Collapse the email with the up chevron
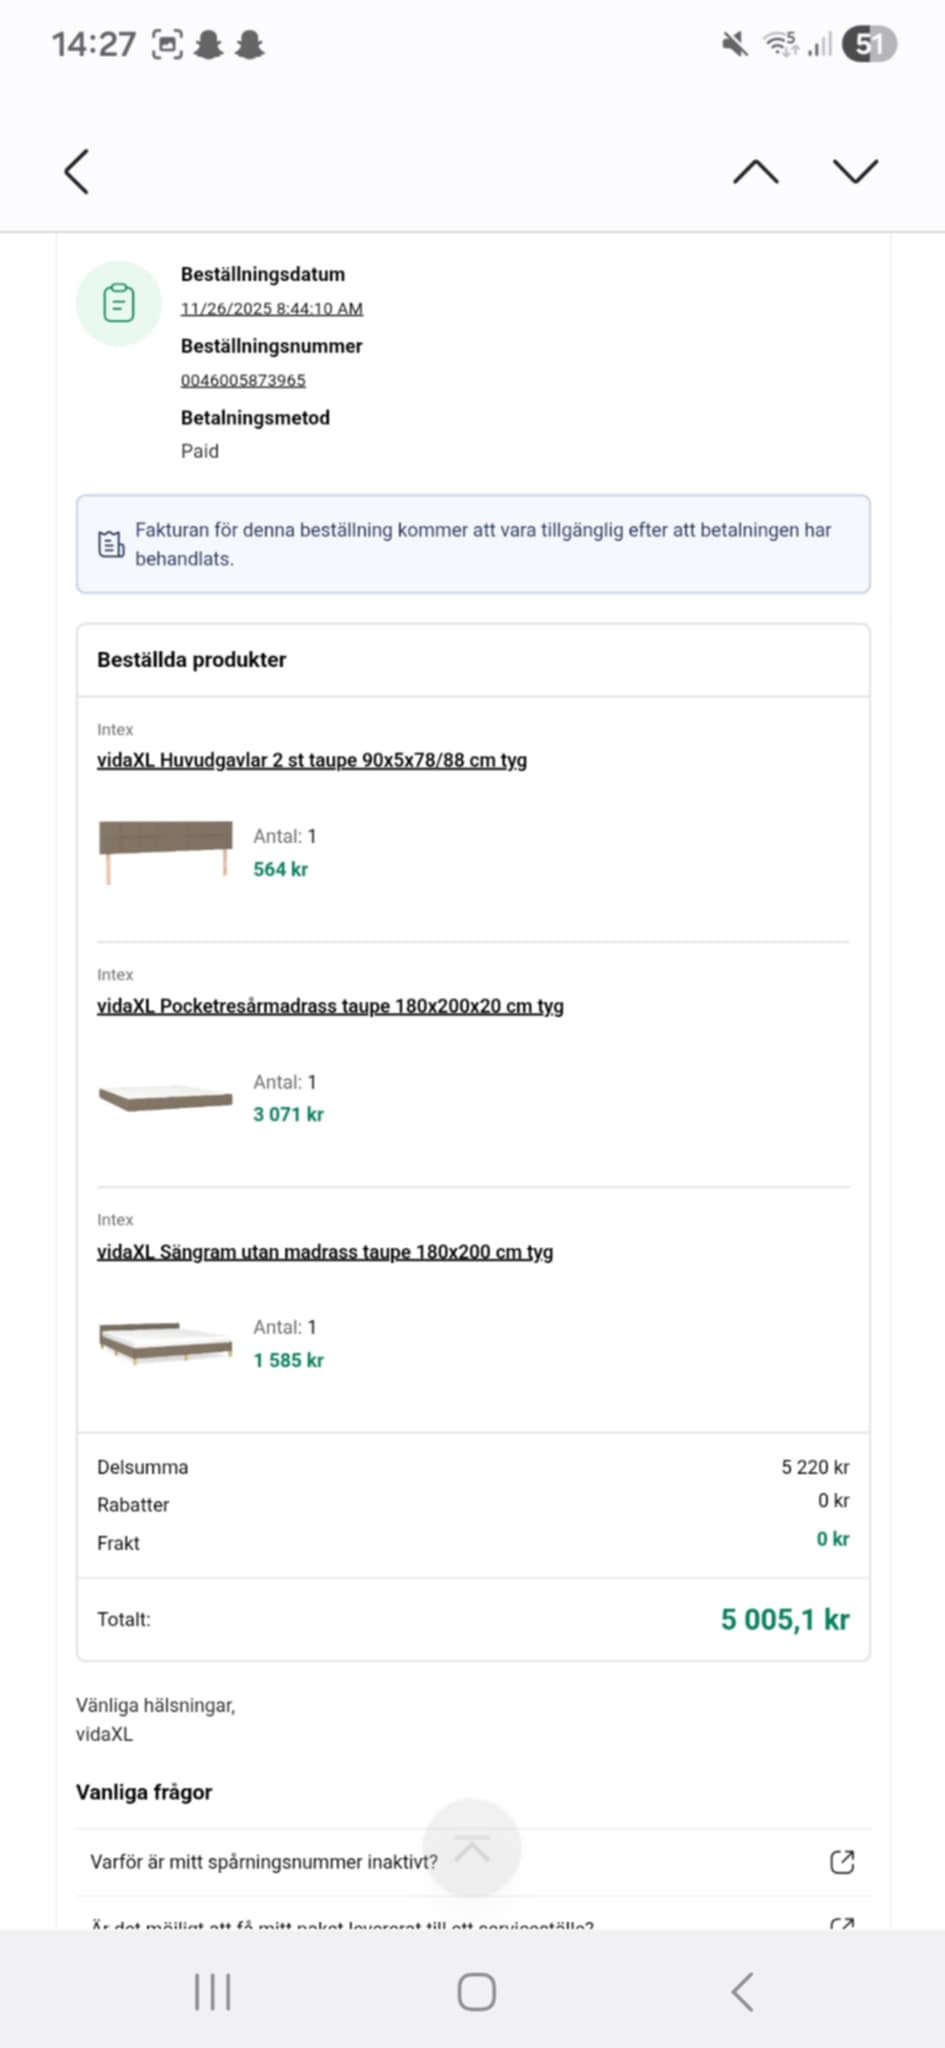The height and width of the screenshot is (2048, 945). (x=755, y=171)
